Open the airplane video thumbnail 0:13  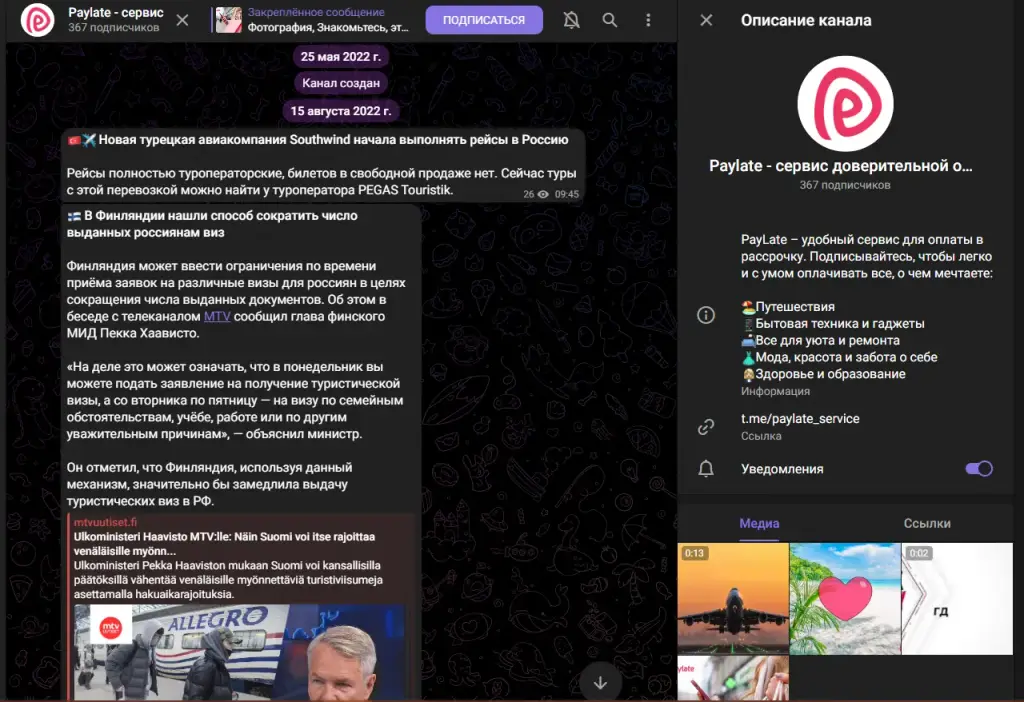click(733, 599)
